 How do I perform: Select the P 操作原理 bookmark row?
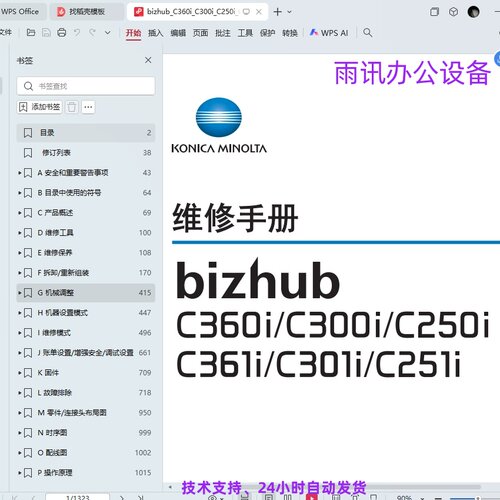point(86,473)
